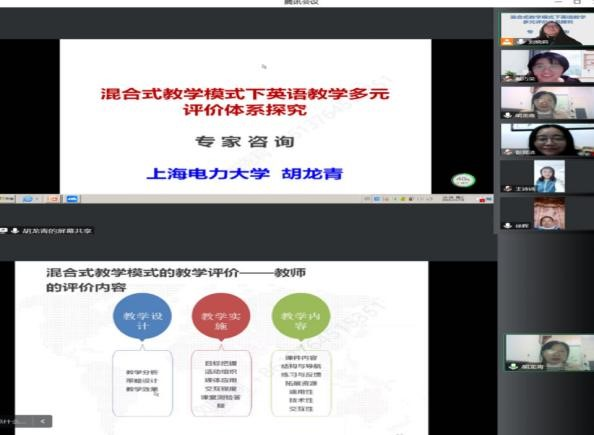The height and width of the screenshot is (435, 594).
Task: Select the participant tile with the pink wall background
Action: (547, 103)
